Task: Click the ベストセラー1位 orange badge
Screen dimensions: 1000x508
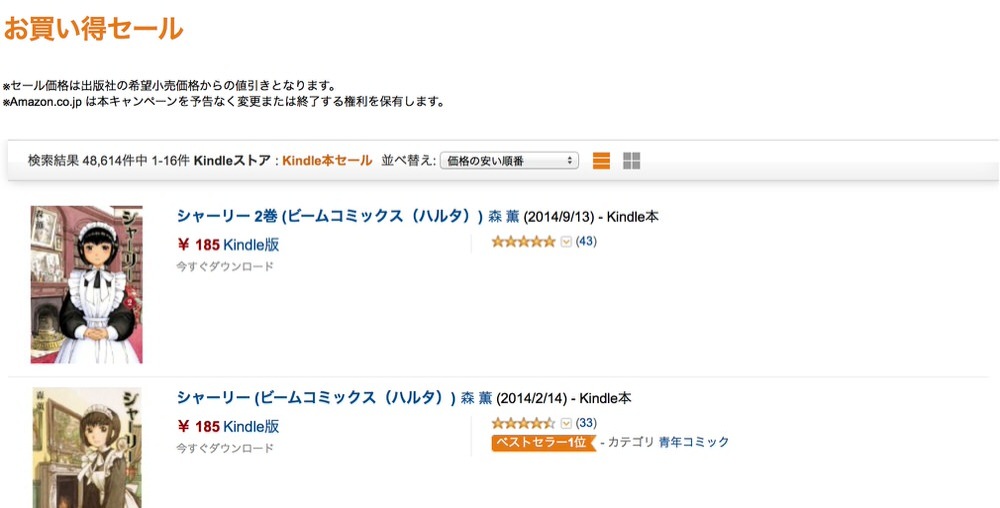Action: tap(543, 442)
